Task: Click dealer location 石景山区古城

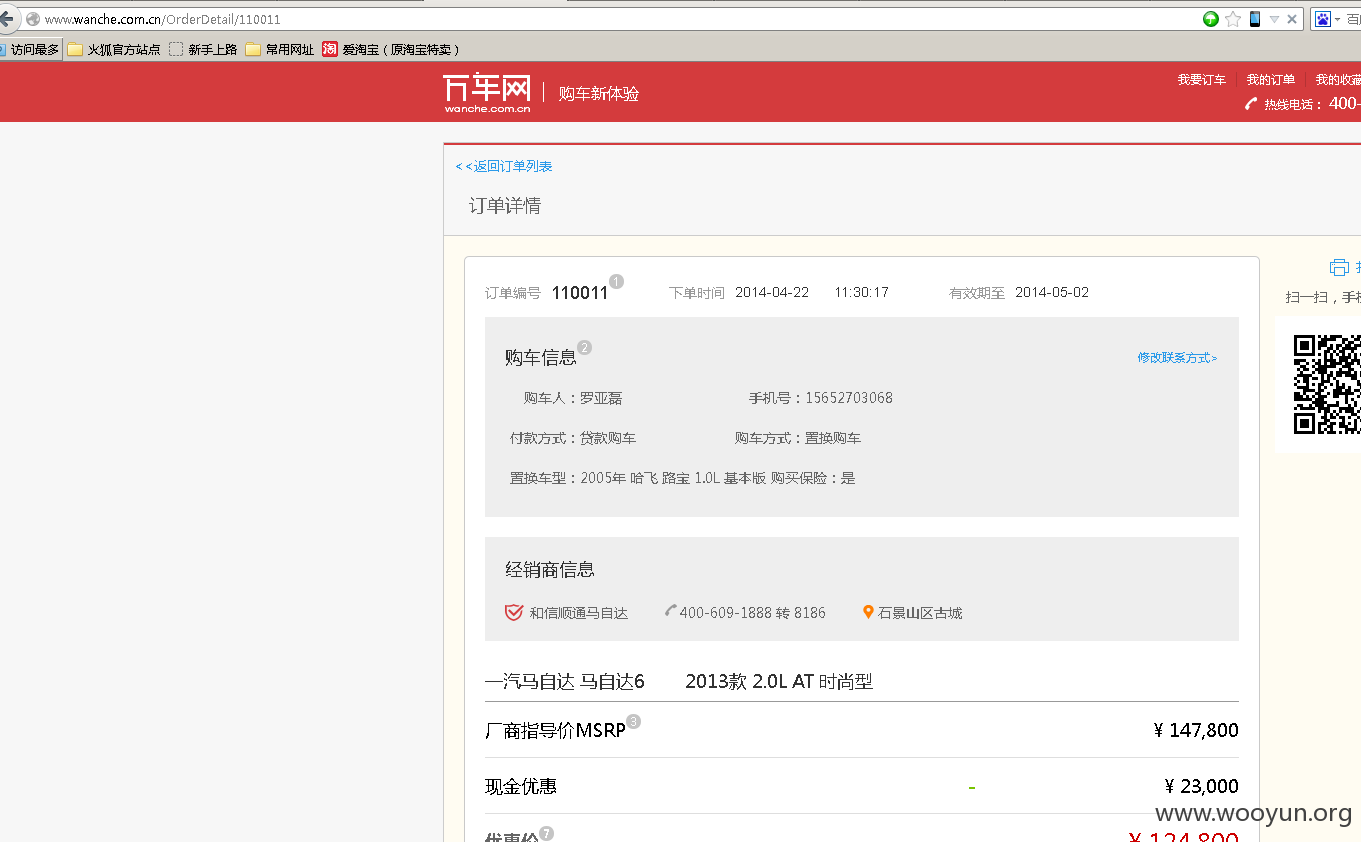Action: (920, 613)
